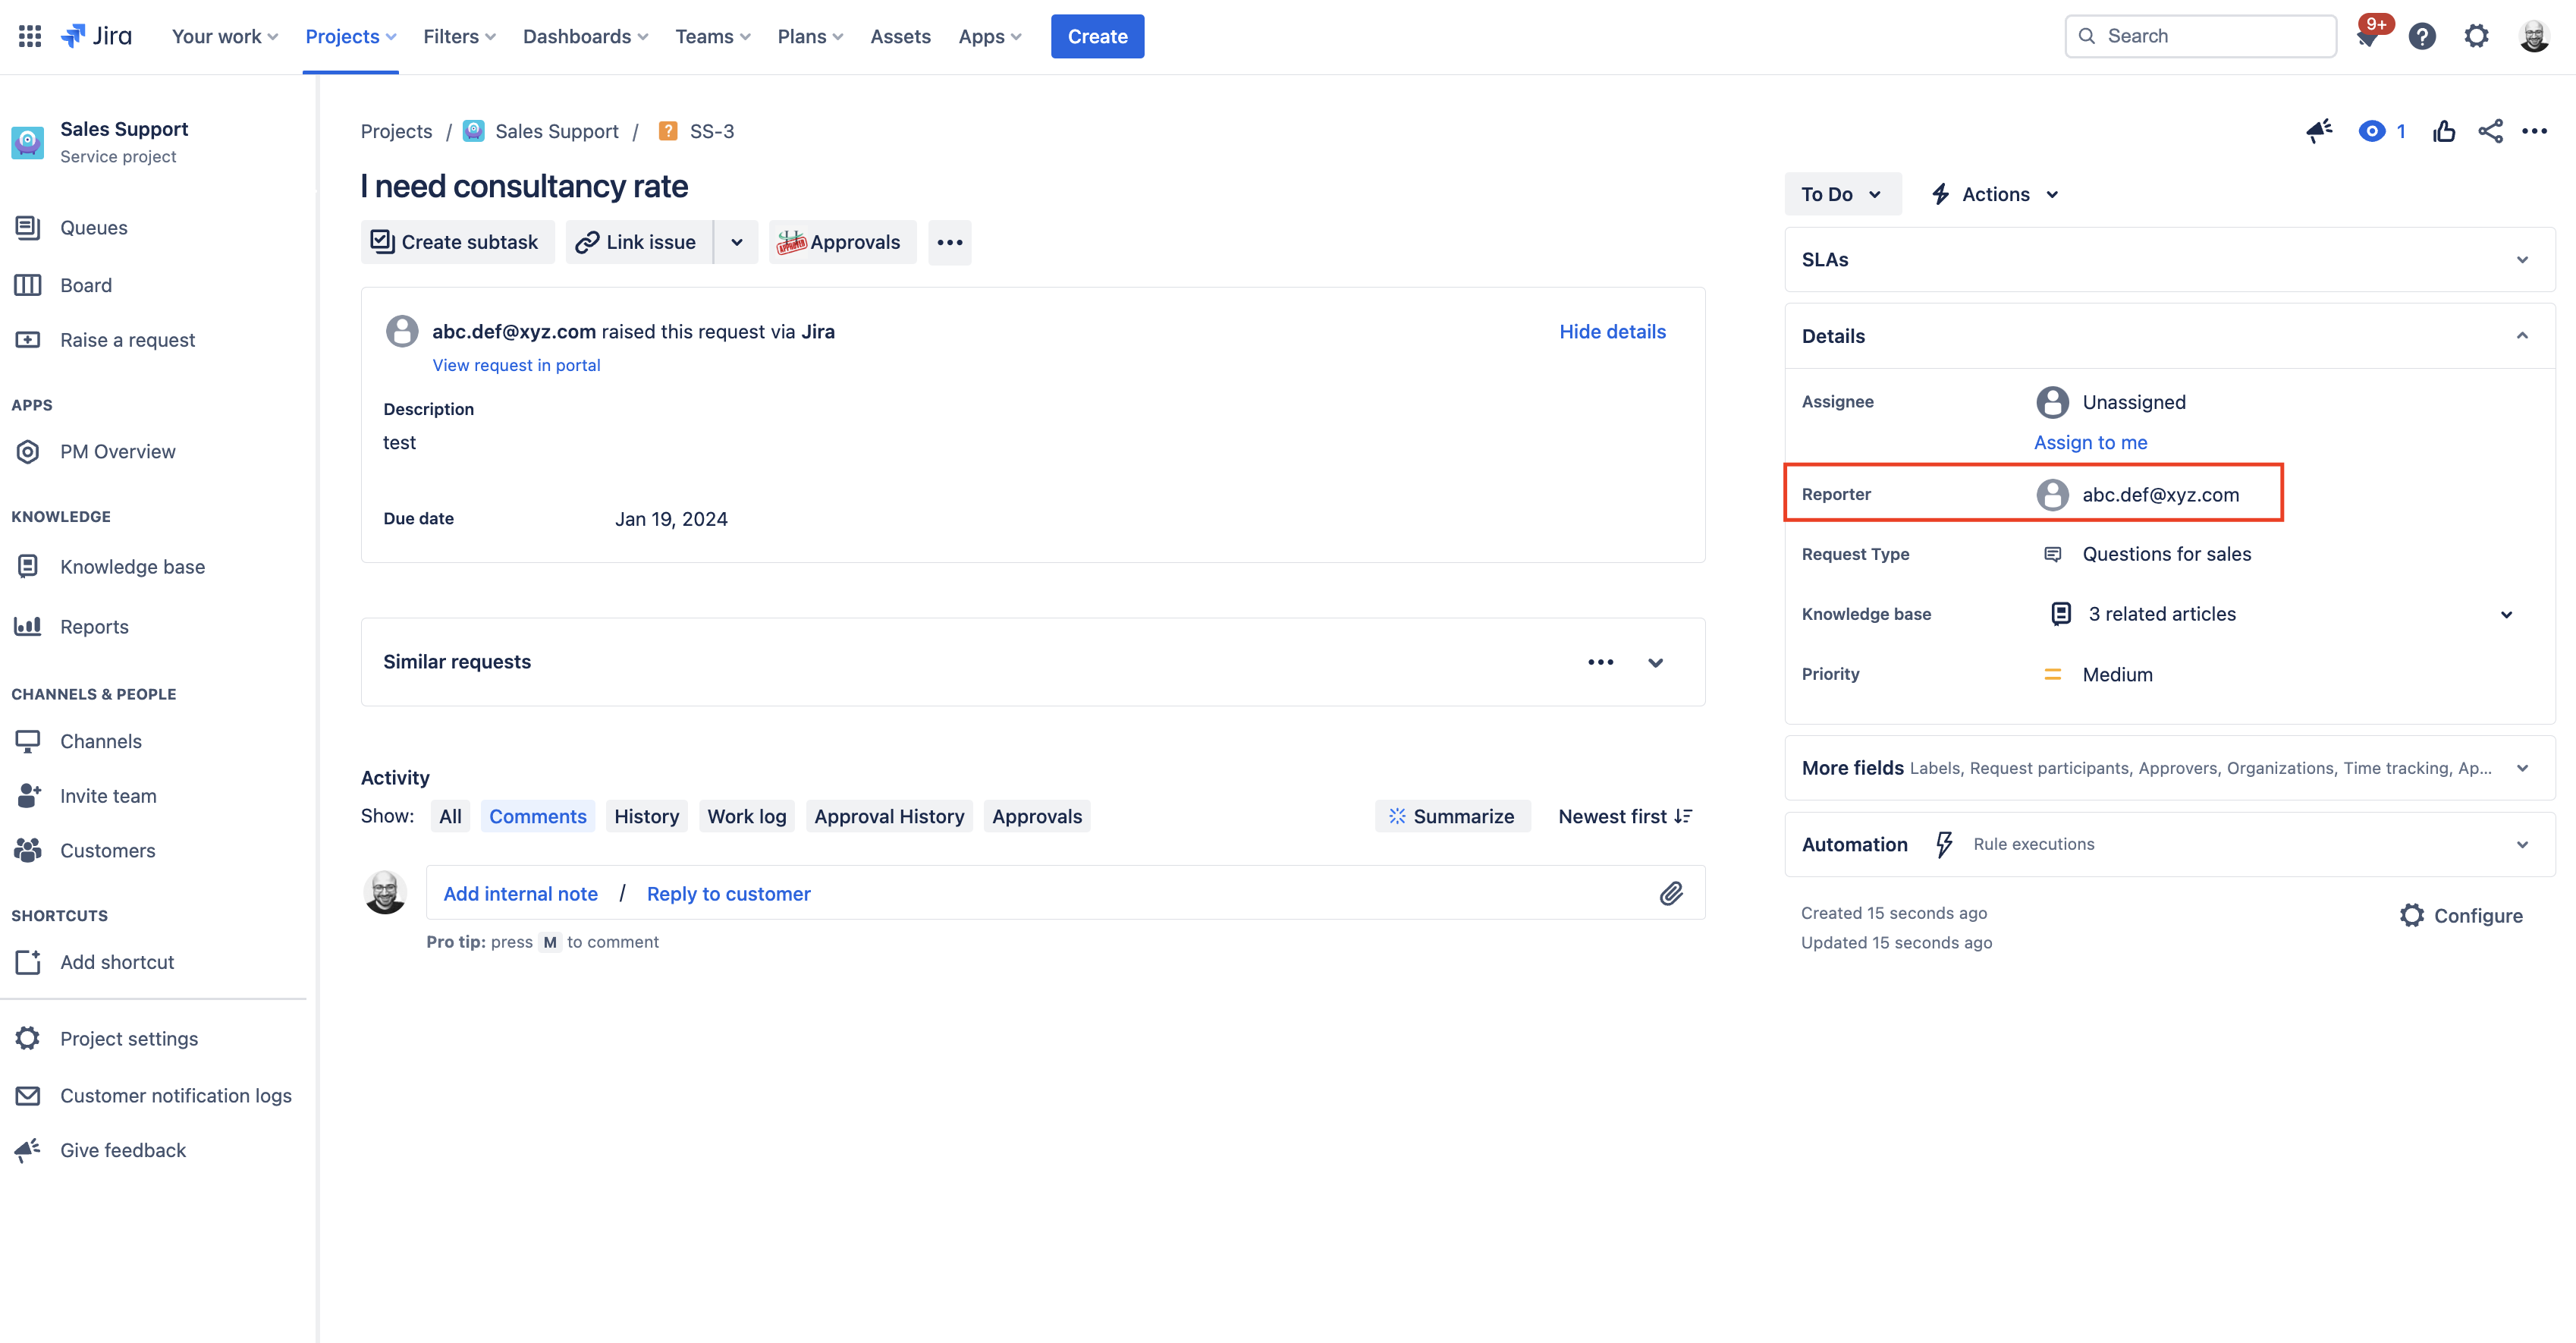Screen dimensions: 2576x1343
Task: Expand the Automation panel
Action: [x=2522, y=844]
